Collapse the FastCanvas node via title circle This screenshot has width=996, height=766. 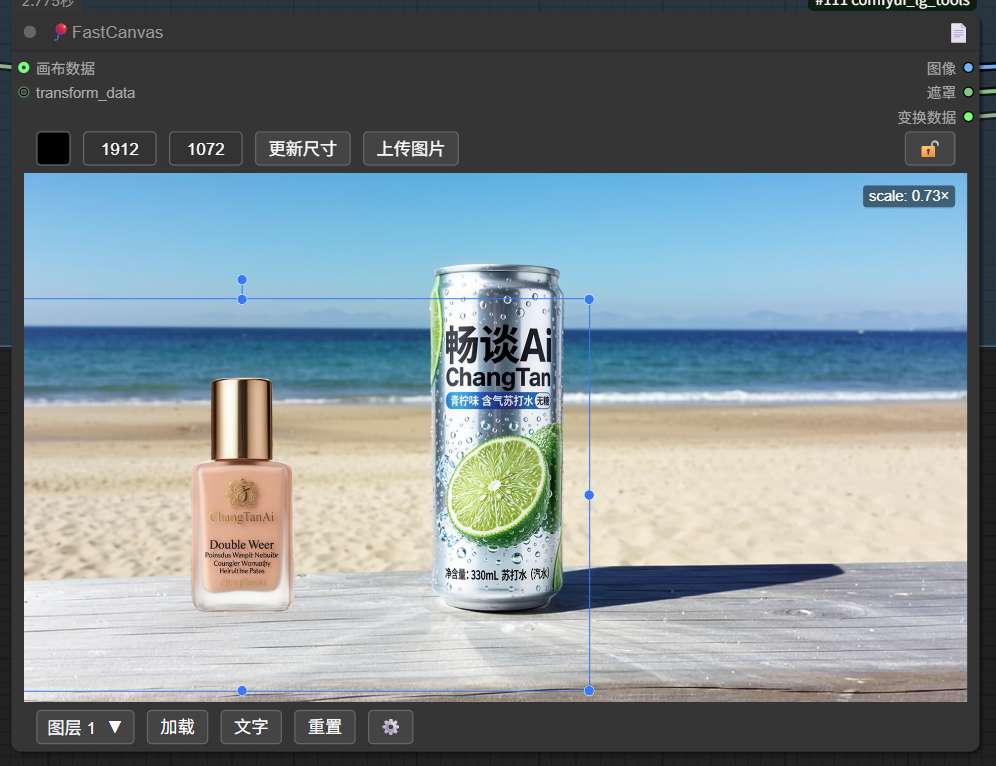(x=29, y=31)
